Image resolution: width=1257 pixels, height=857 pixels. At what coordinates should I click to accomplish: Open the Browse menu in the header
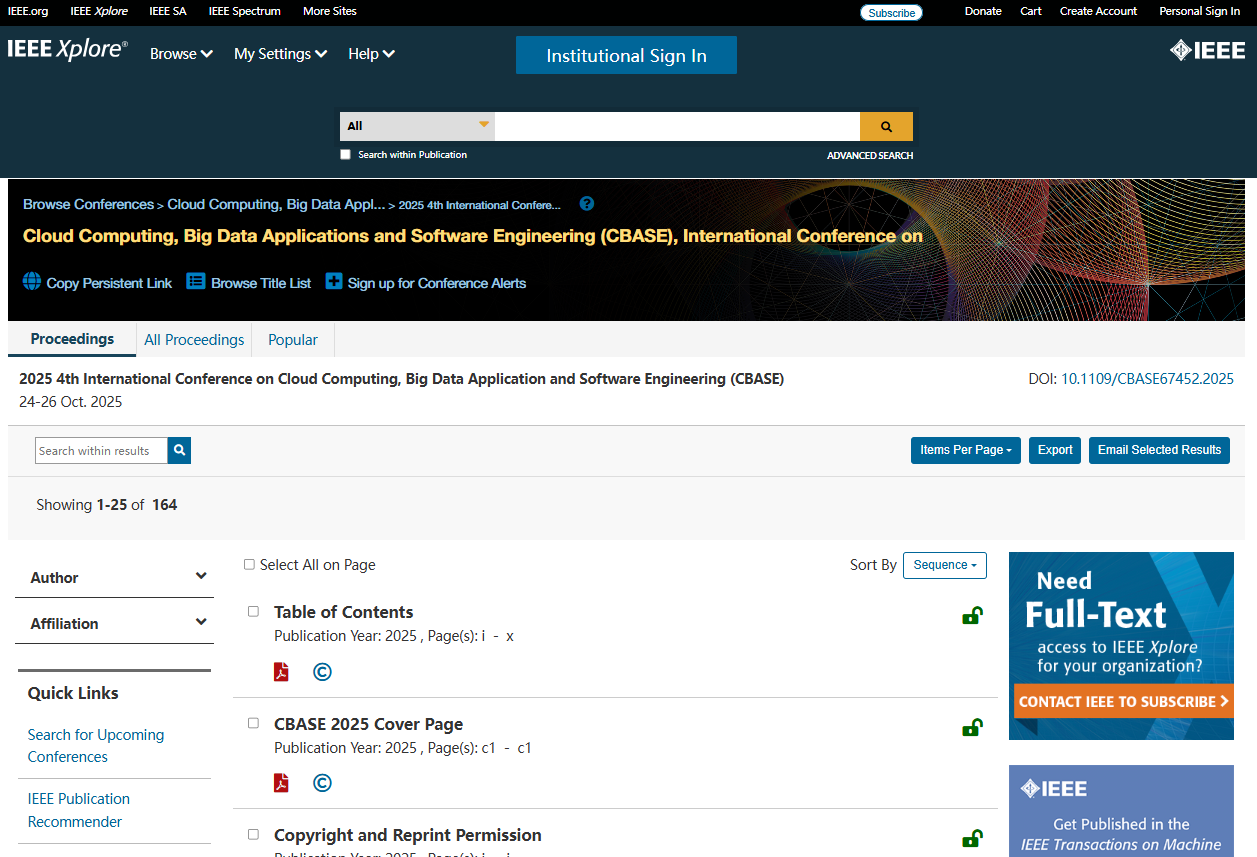click(x=181, y=54)
